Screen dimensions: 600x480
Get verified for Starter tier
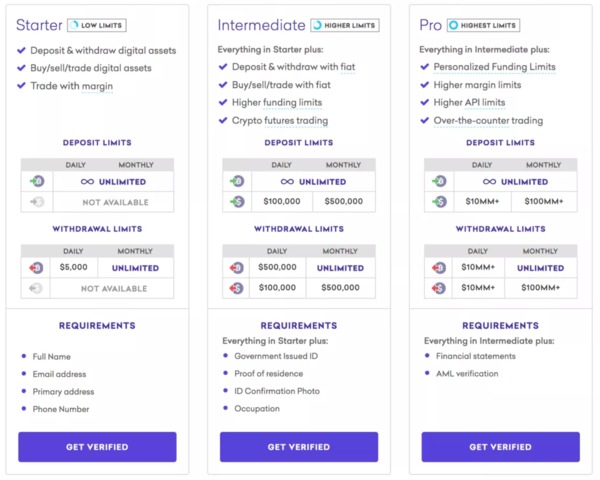[x=97, y=447]
